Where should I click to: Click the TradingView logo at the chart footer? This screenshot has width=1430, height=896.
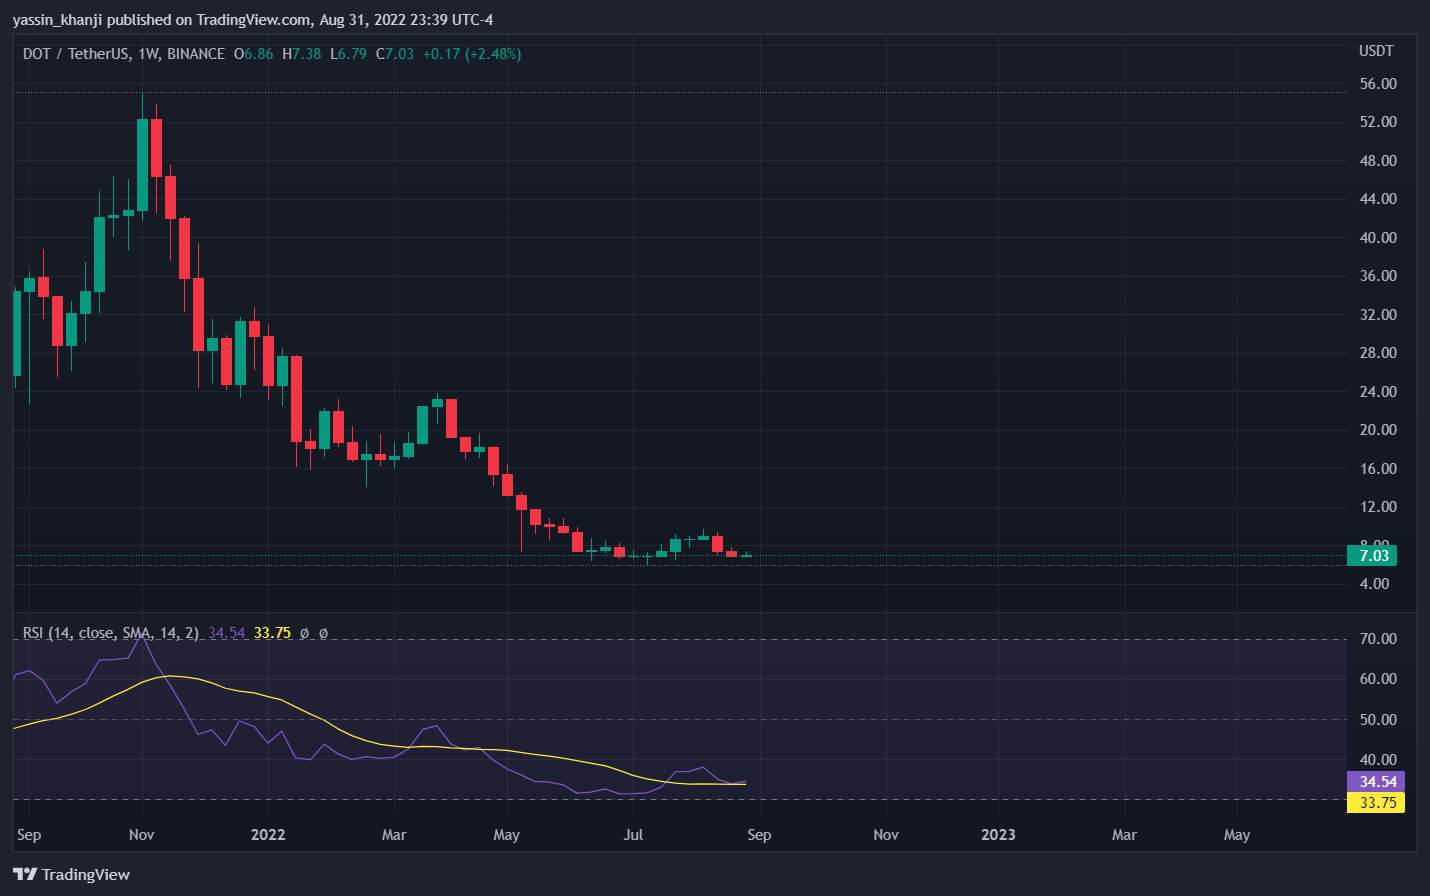(x=72, y=874)
